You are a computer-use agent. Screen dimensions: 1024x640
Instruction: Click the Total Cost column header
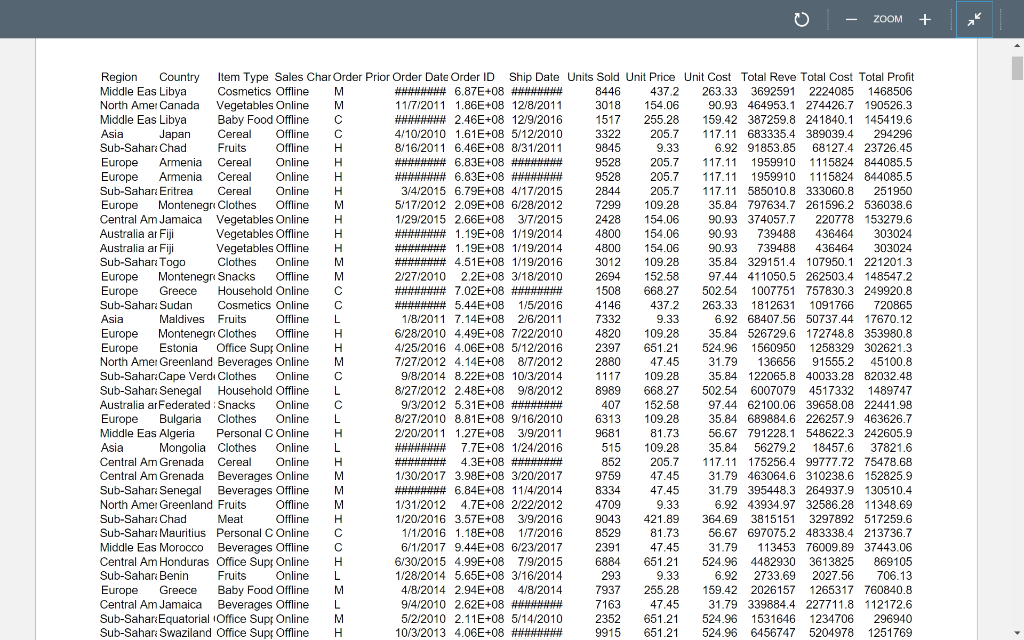[x=826, y=77]
